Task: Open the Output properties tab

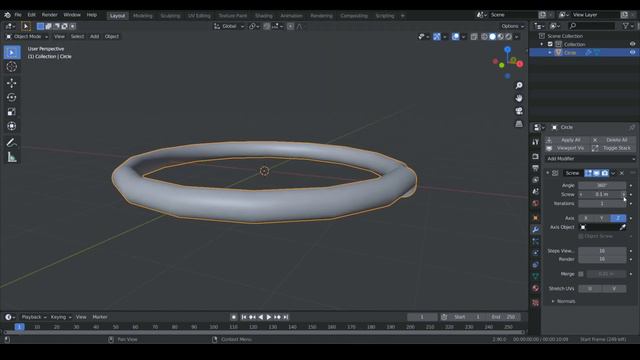Action: click(536, 168)
